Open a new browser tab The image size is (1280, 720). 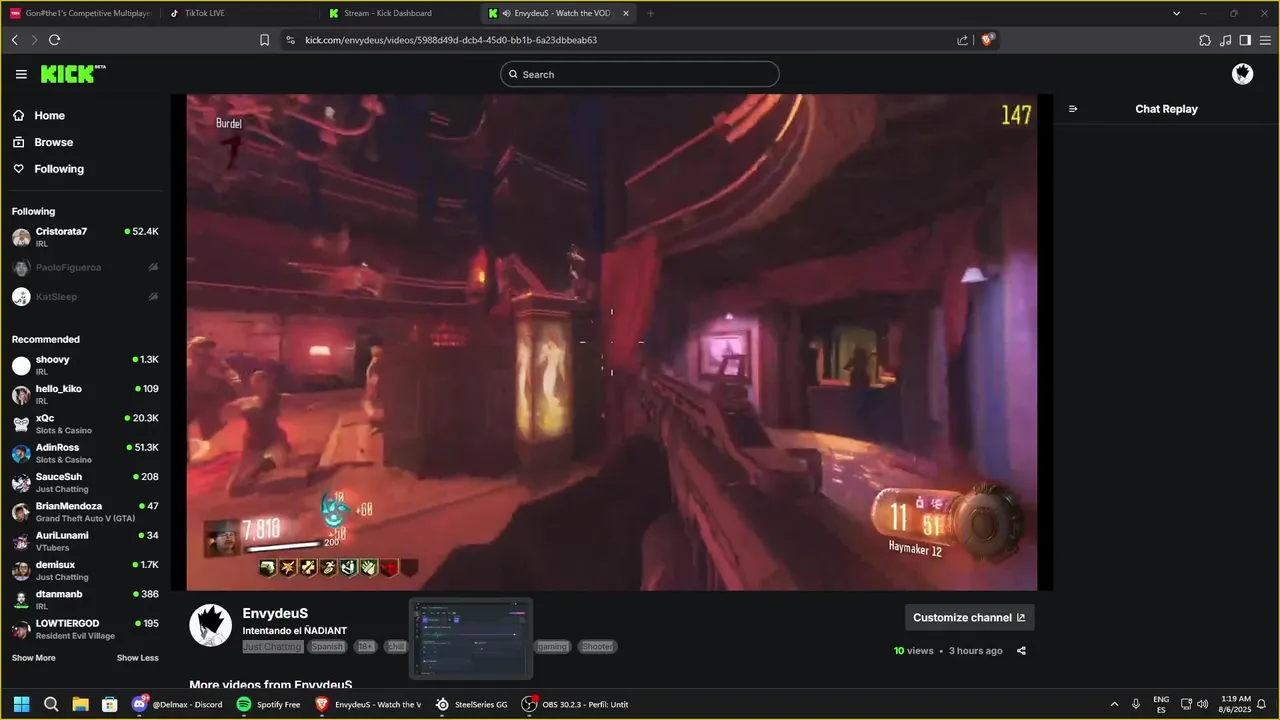650,13
